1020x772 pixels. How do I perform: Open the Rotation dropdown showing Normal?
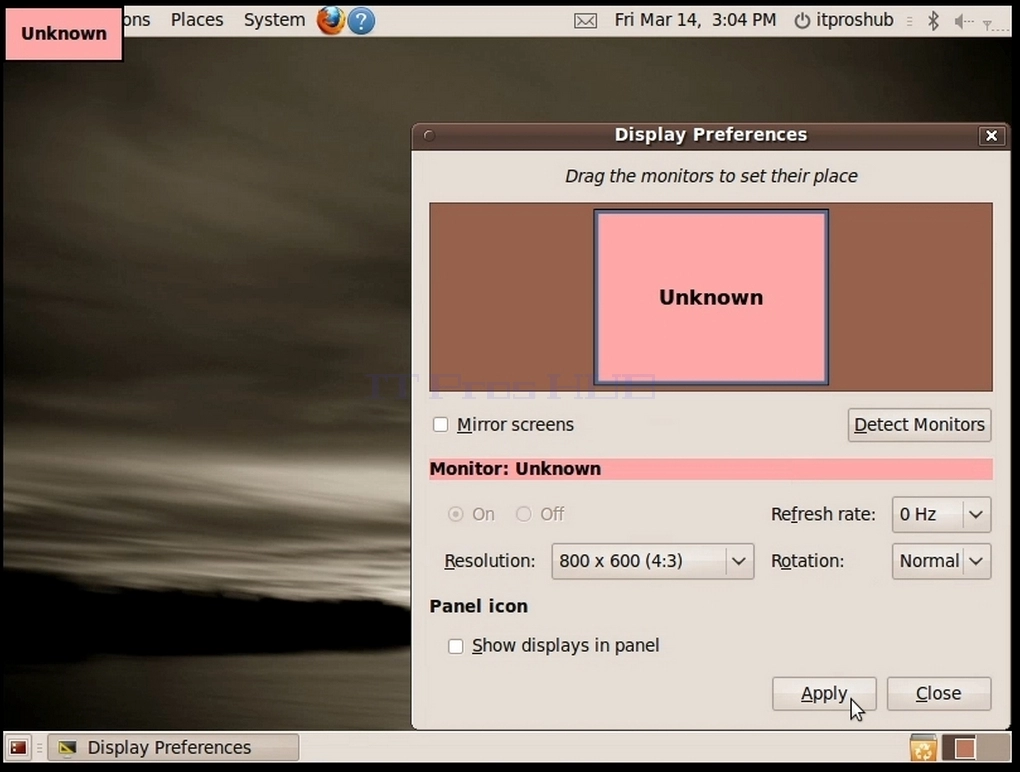[941, 561]
